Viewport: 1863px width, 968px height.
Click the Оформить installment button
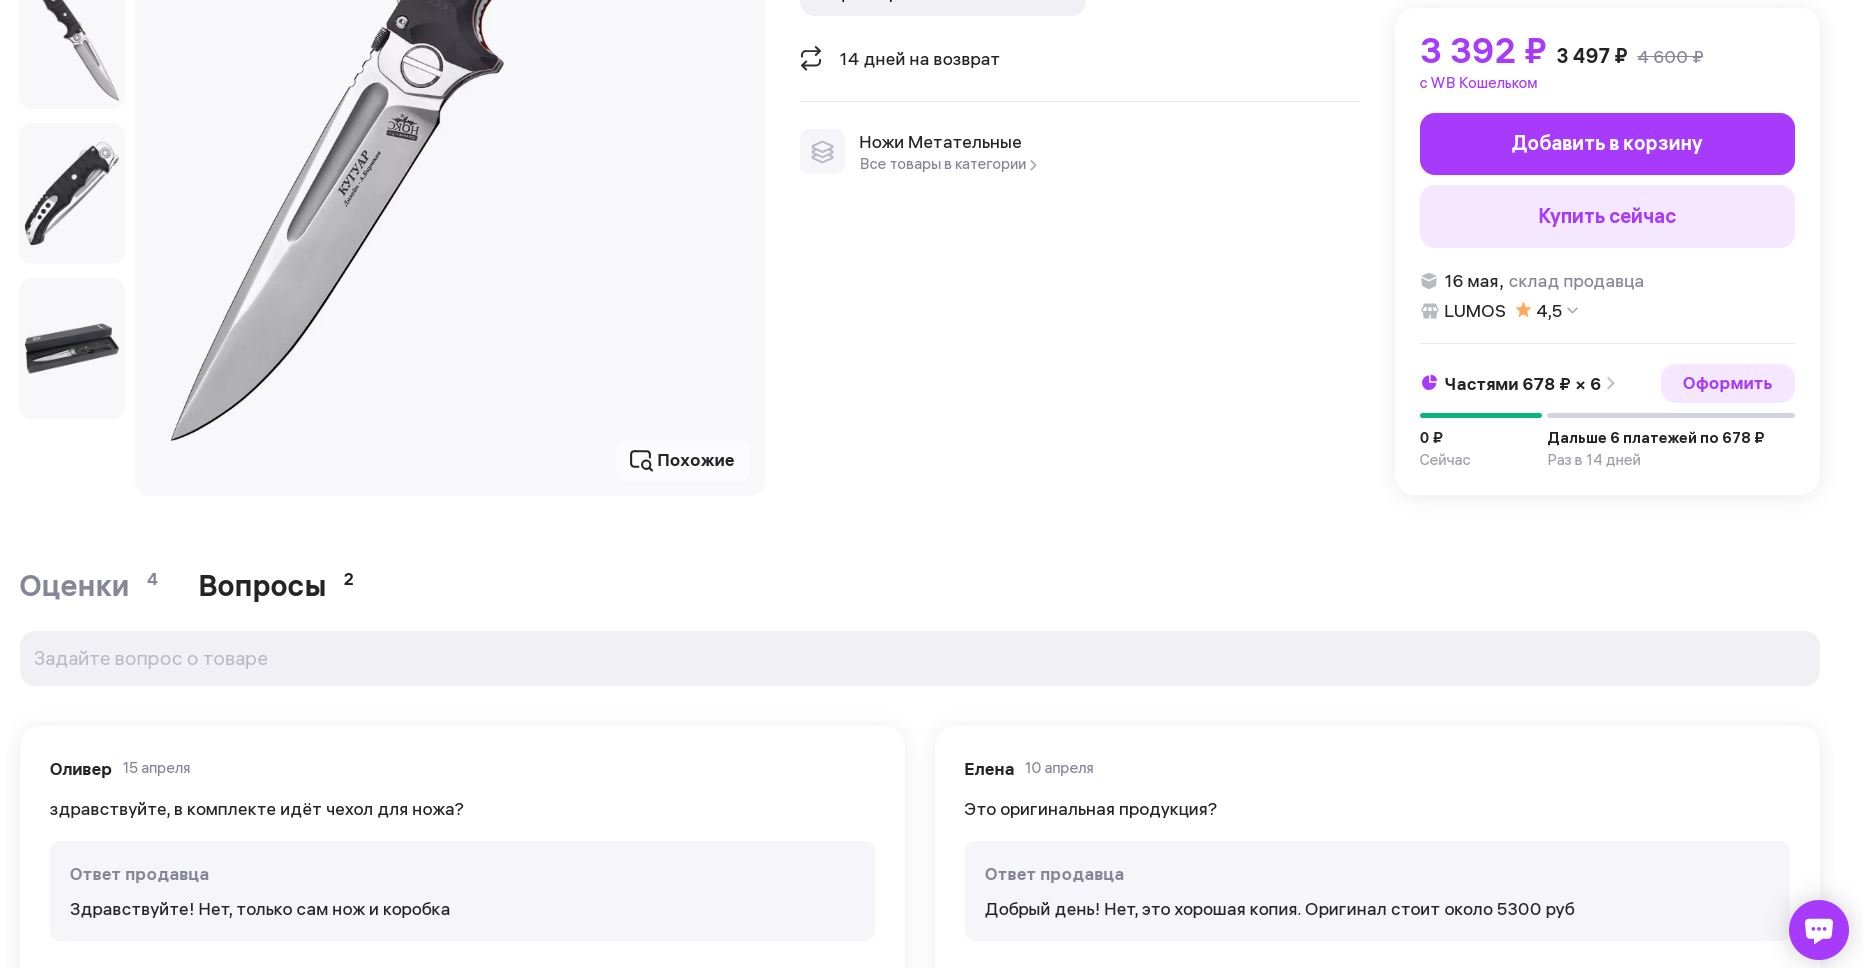[x=1727, y=384]
